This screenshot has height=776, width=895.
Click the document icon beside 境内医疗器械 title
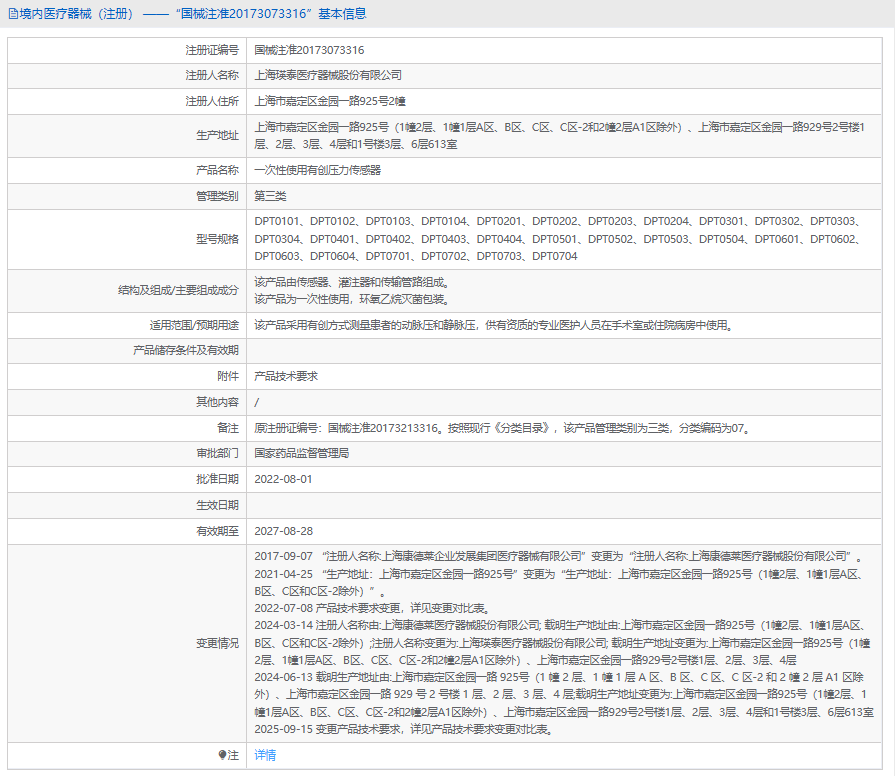[x=12, y=14]
